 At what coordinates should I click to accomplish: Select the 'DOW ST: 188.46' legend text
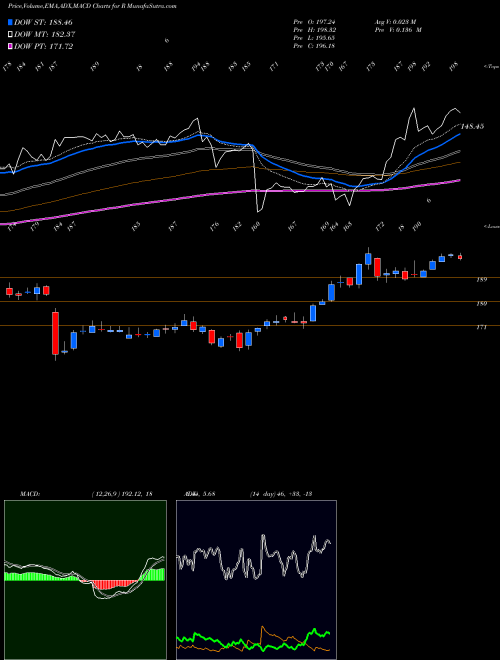coord(43,22)
